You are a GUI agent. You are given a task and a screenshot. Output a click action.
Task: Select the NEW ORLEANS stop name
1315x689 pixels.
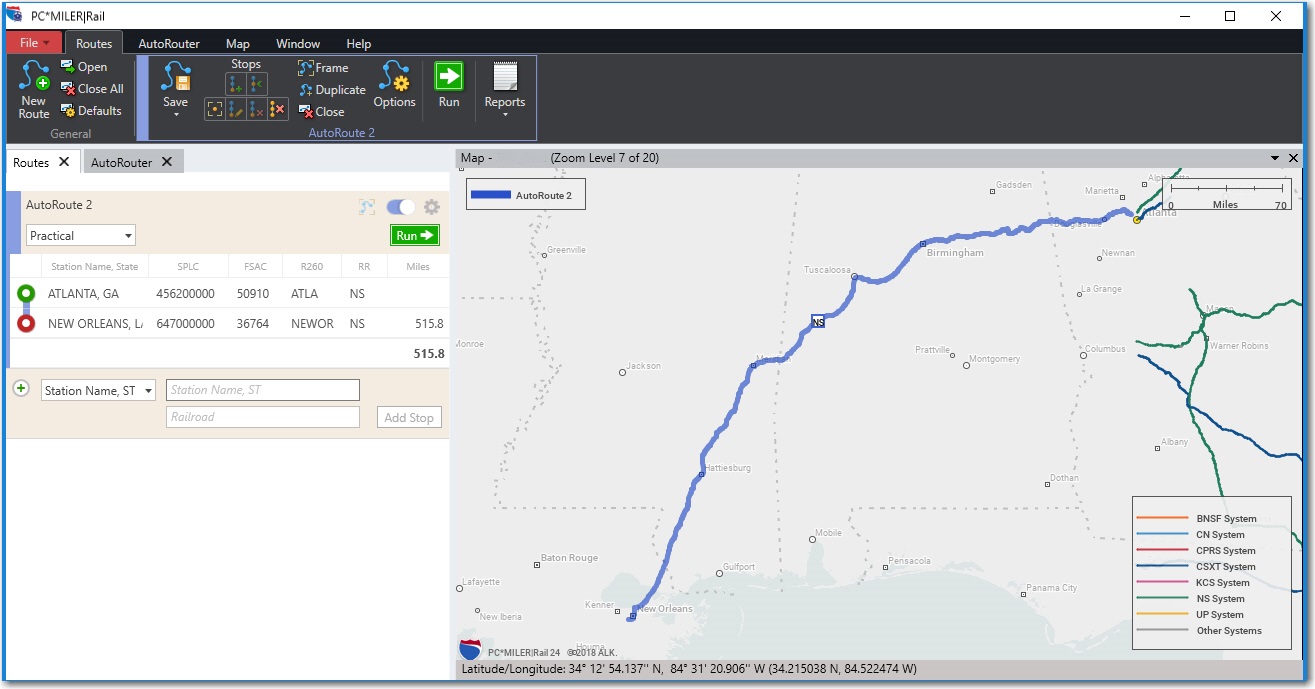point(95,324)
